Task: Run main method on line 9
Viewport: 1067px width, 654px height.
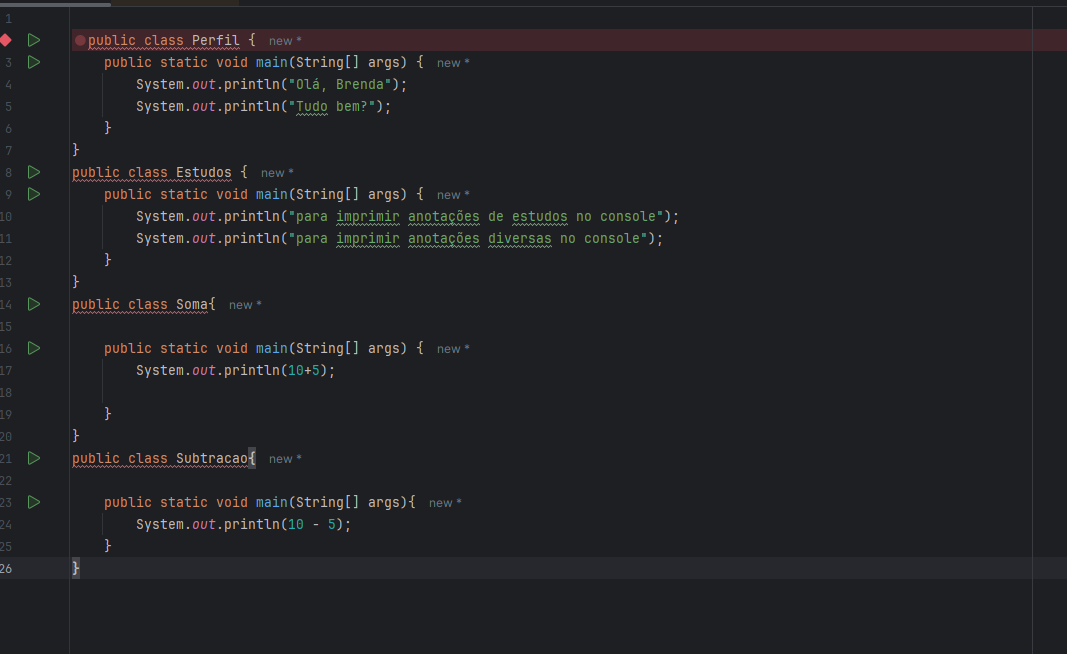Action: pos(33,194)
